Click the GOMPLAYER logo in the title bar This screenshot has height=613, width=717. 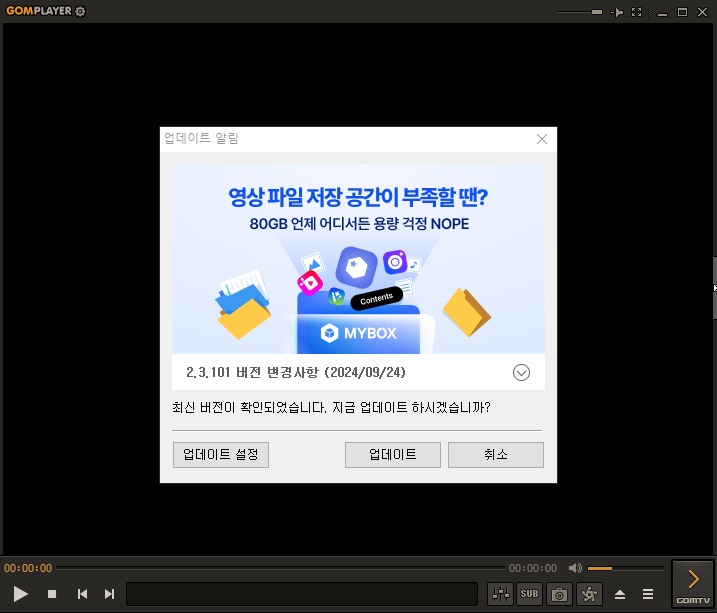[x=39, y=11]
